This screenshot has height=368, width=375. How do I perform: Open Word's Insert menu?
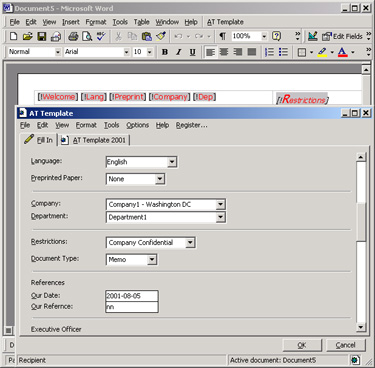pos(71,22)
